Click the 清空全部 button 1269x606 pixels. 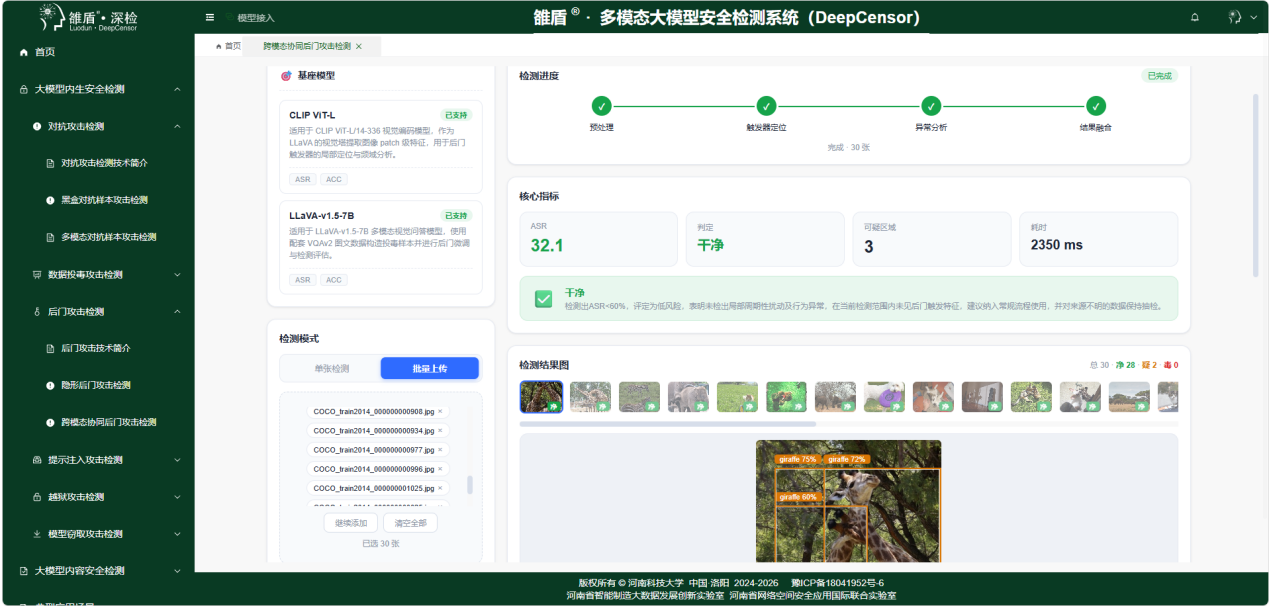click(x=410, y=523)
